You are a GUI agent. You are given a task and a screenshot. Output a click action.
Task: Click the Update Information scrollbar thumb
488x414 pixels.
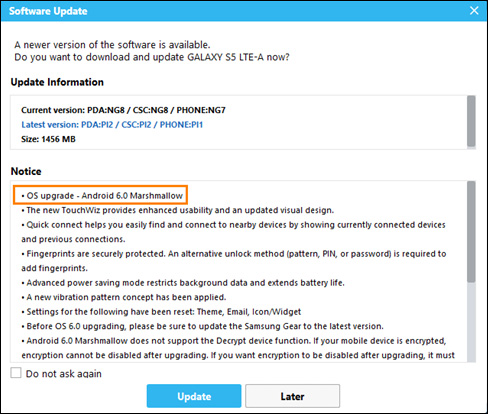click(471, 121)
